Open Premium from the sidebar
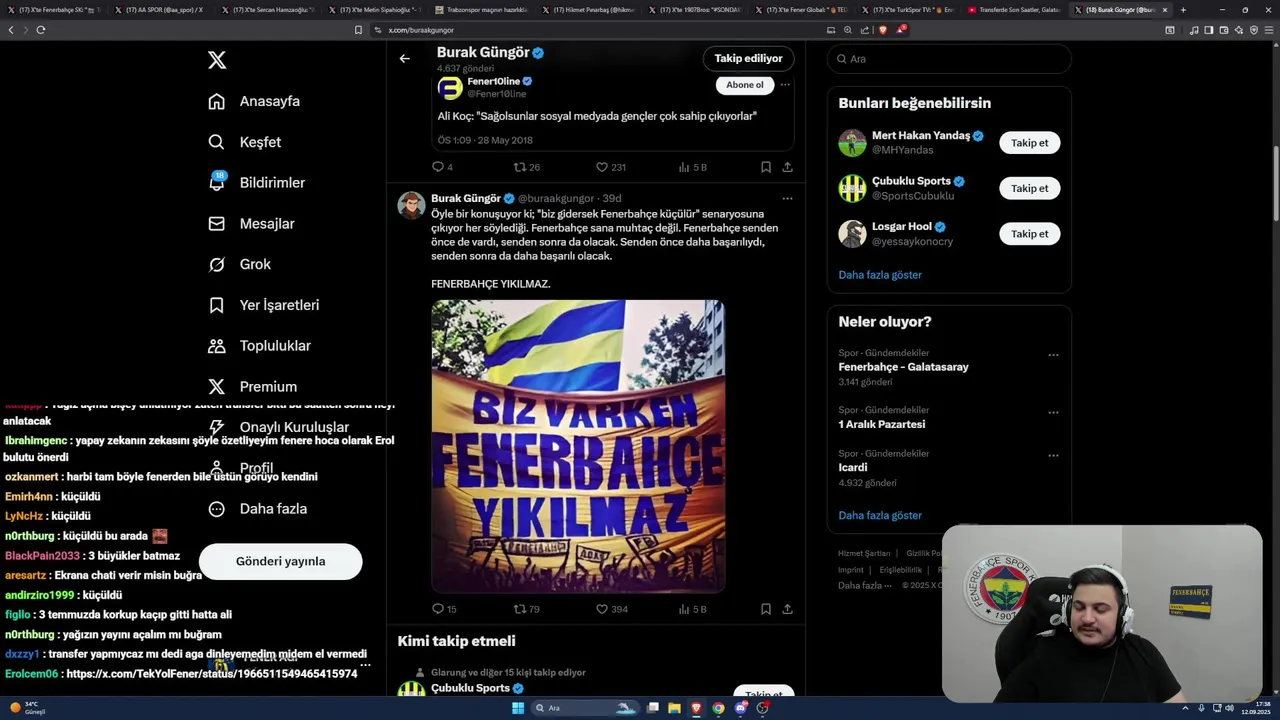 click(252, 386)
